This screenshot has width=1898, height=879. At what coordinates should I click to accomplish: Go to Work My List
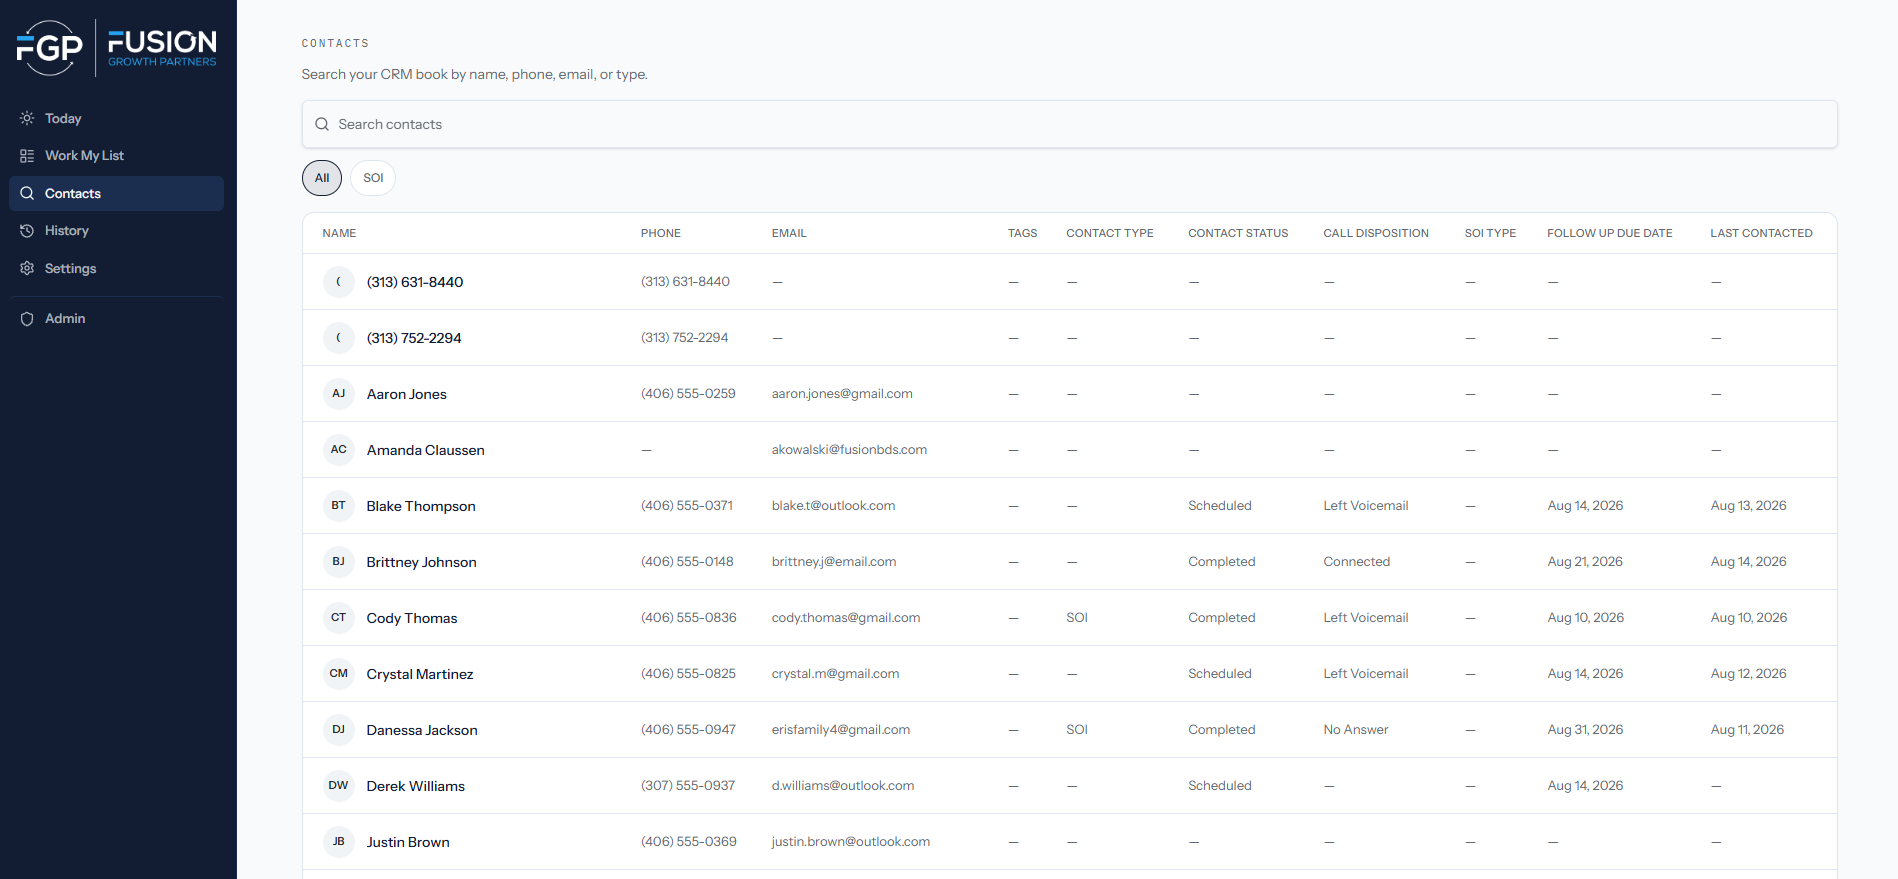pyautogui.click(x=116, y=156)
